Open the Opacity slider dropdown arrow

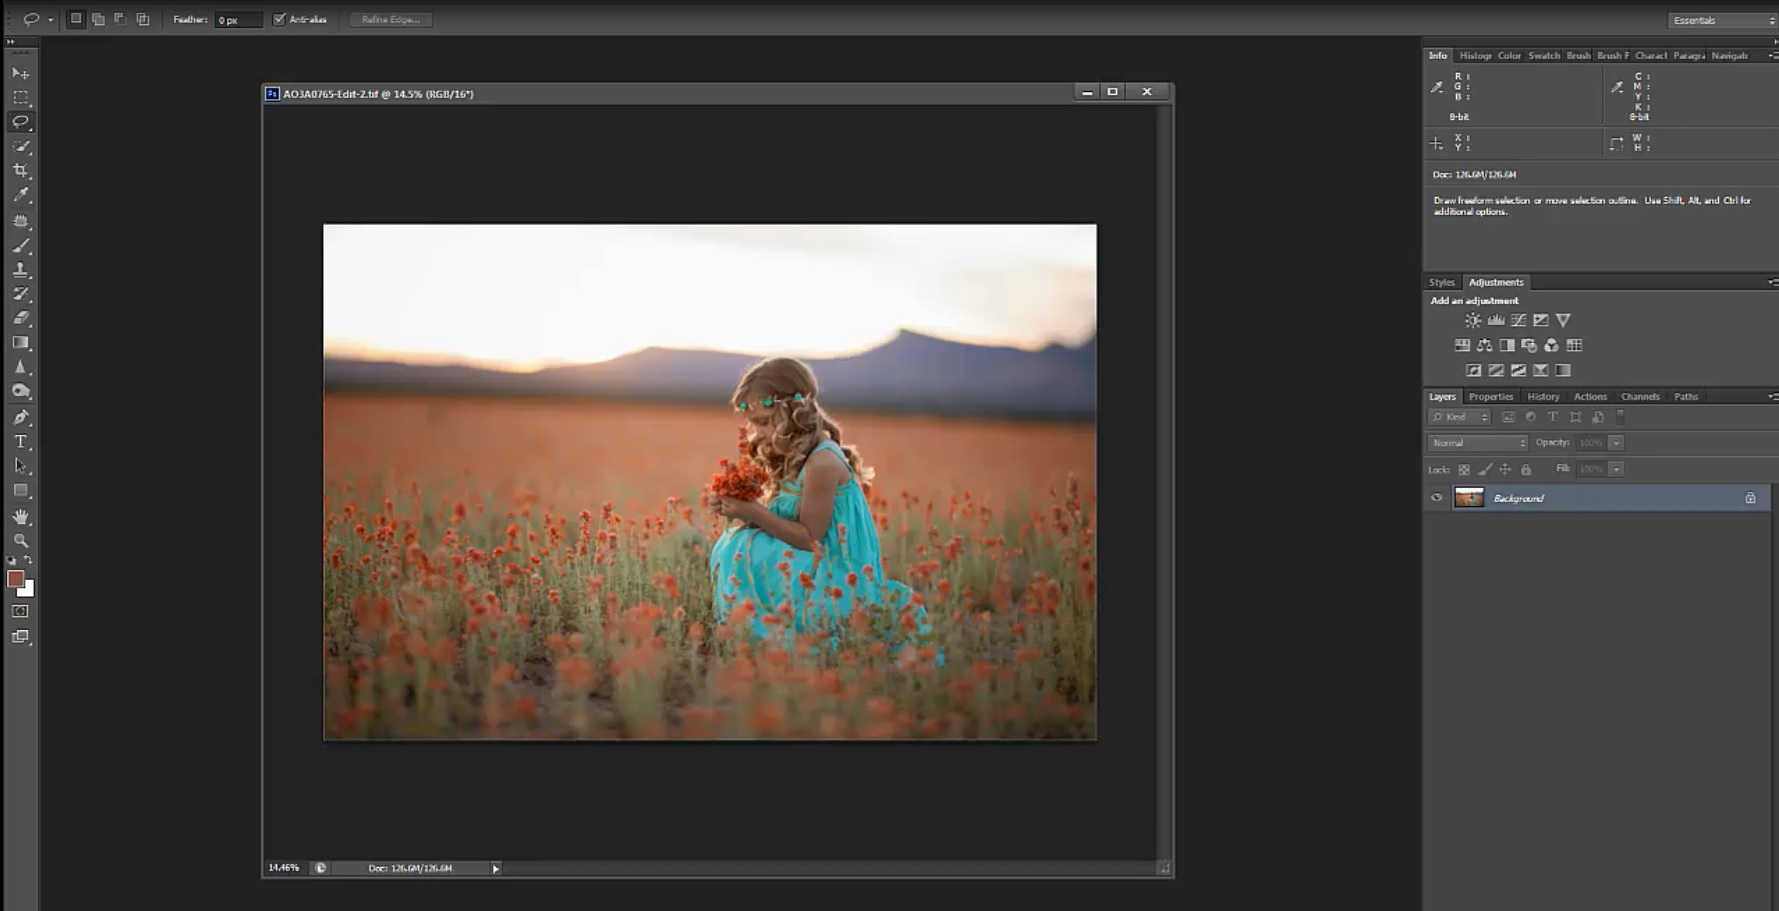click(1616, 443)
